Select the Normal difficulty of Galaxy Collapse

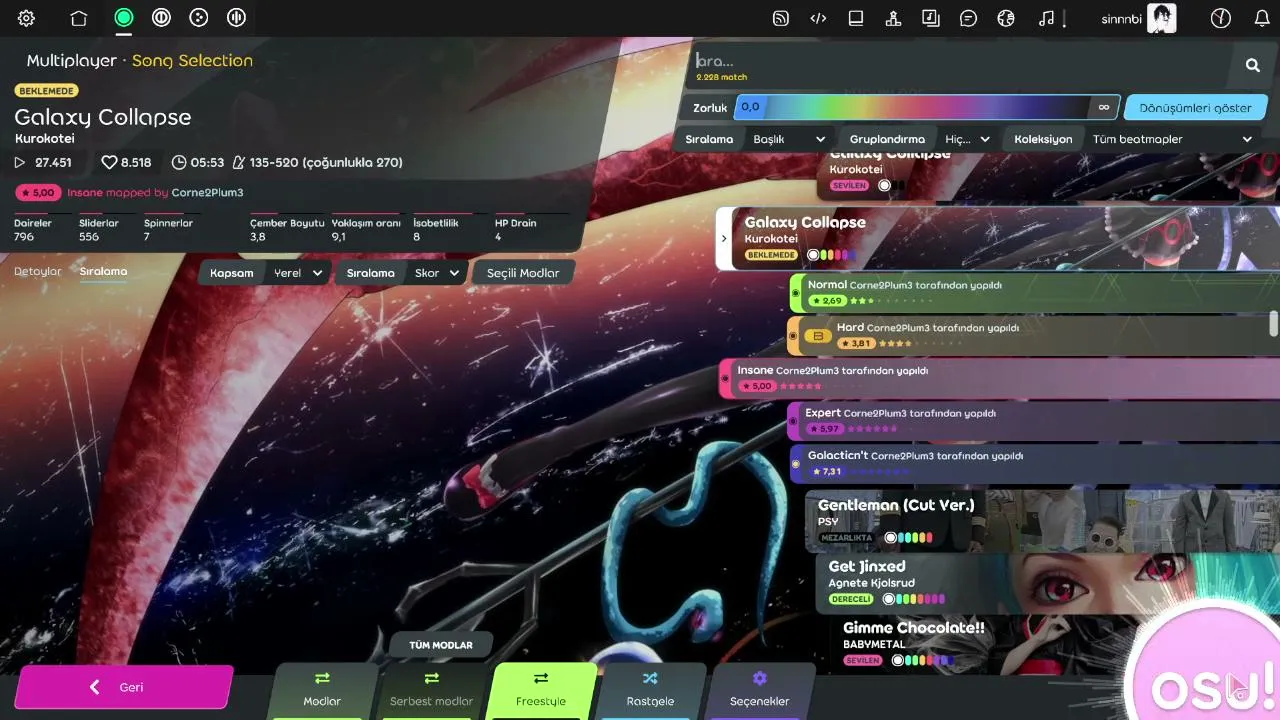tap(1035, 293)
